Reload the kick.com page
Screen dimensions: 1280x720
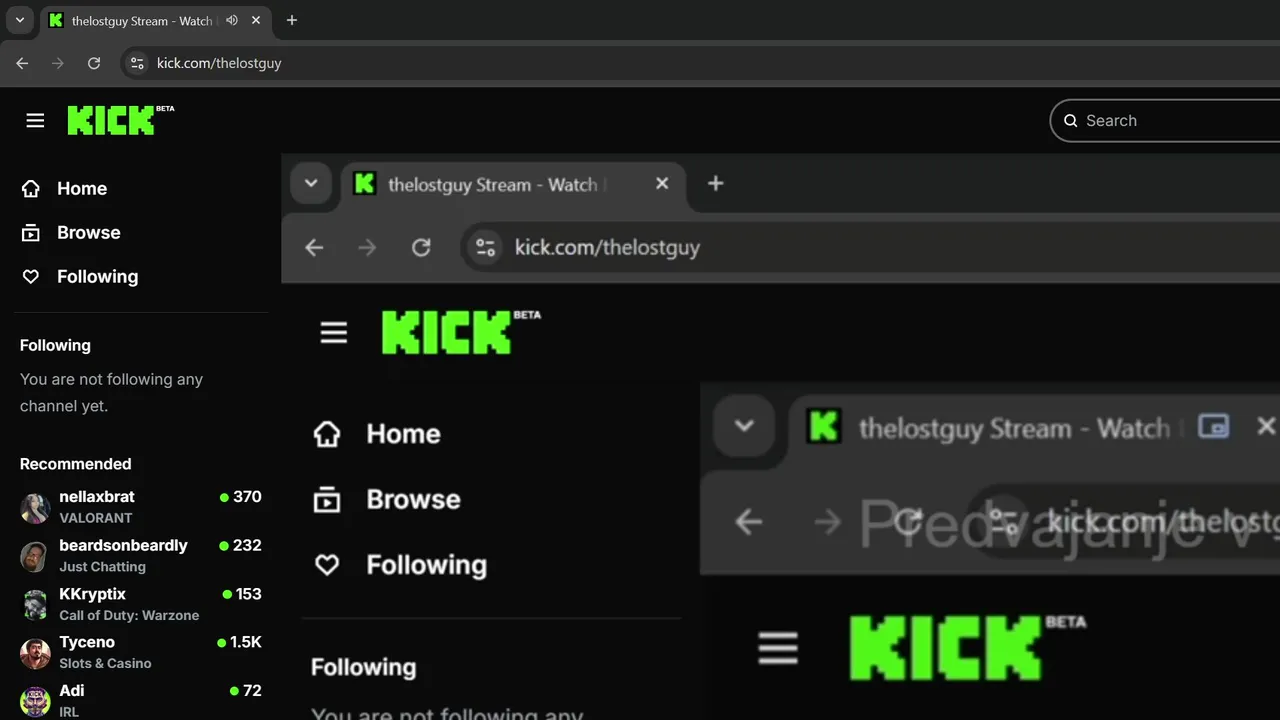(94, 63)
